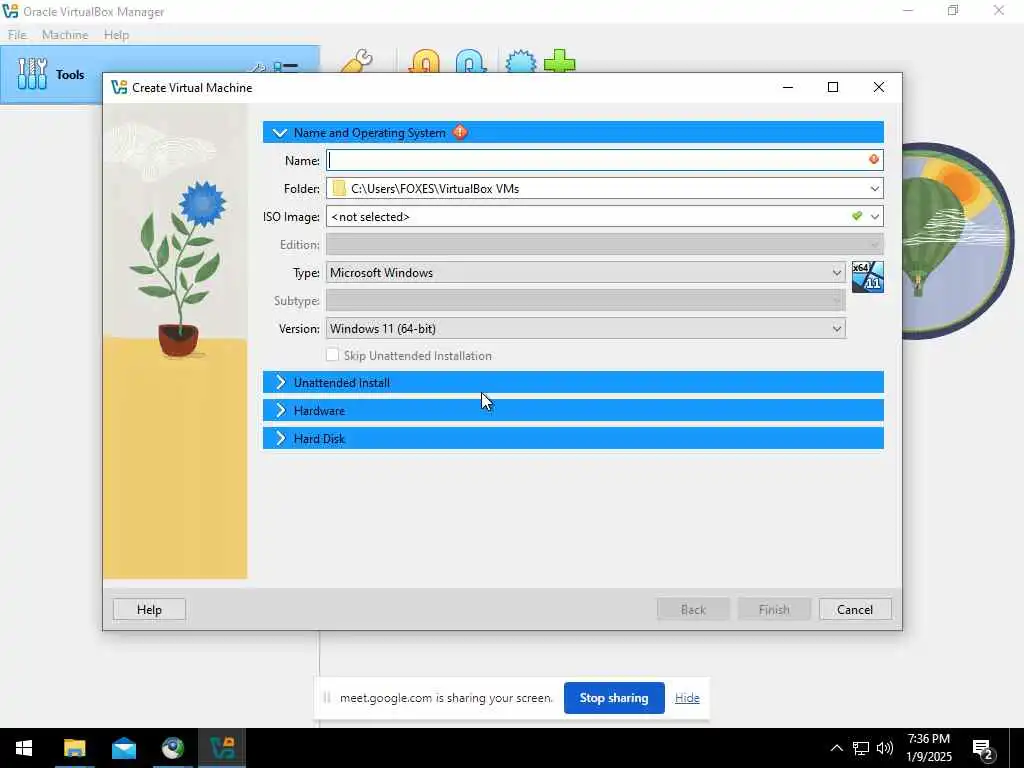Click the Tools icon in VirtualBox Manager
The image size is (1024, 768).
[32, 74]
